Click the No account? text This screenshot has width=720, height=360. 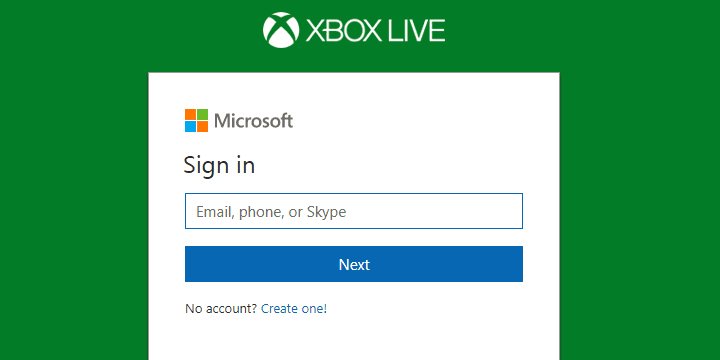coord(221,309)
